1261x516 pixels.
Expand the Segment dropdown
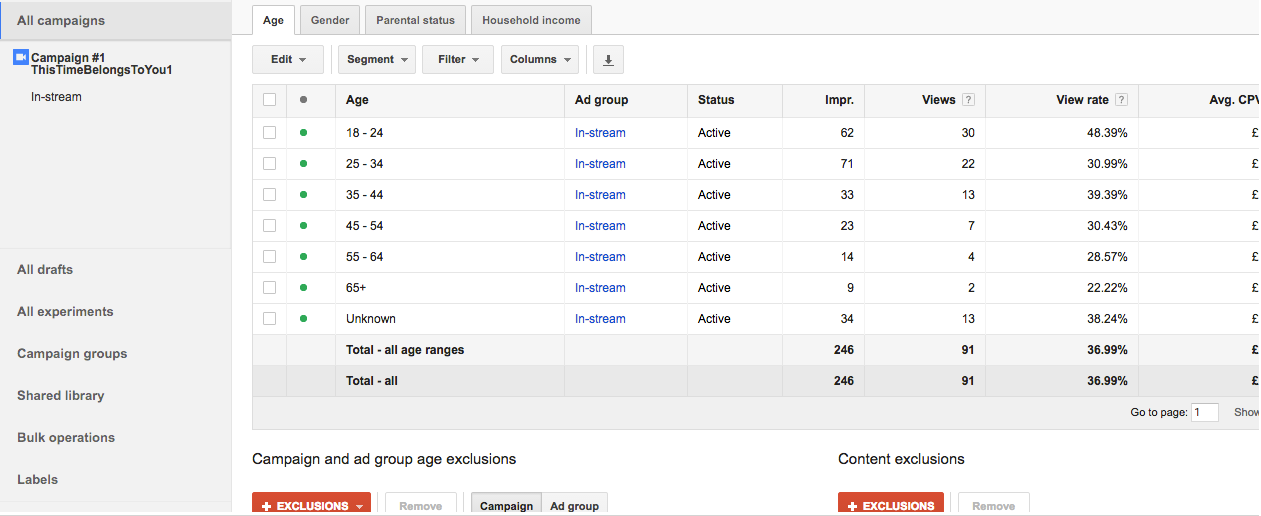pos(376,60)
